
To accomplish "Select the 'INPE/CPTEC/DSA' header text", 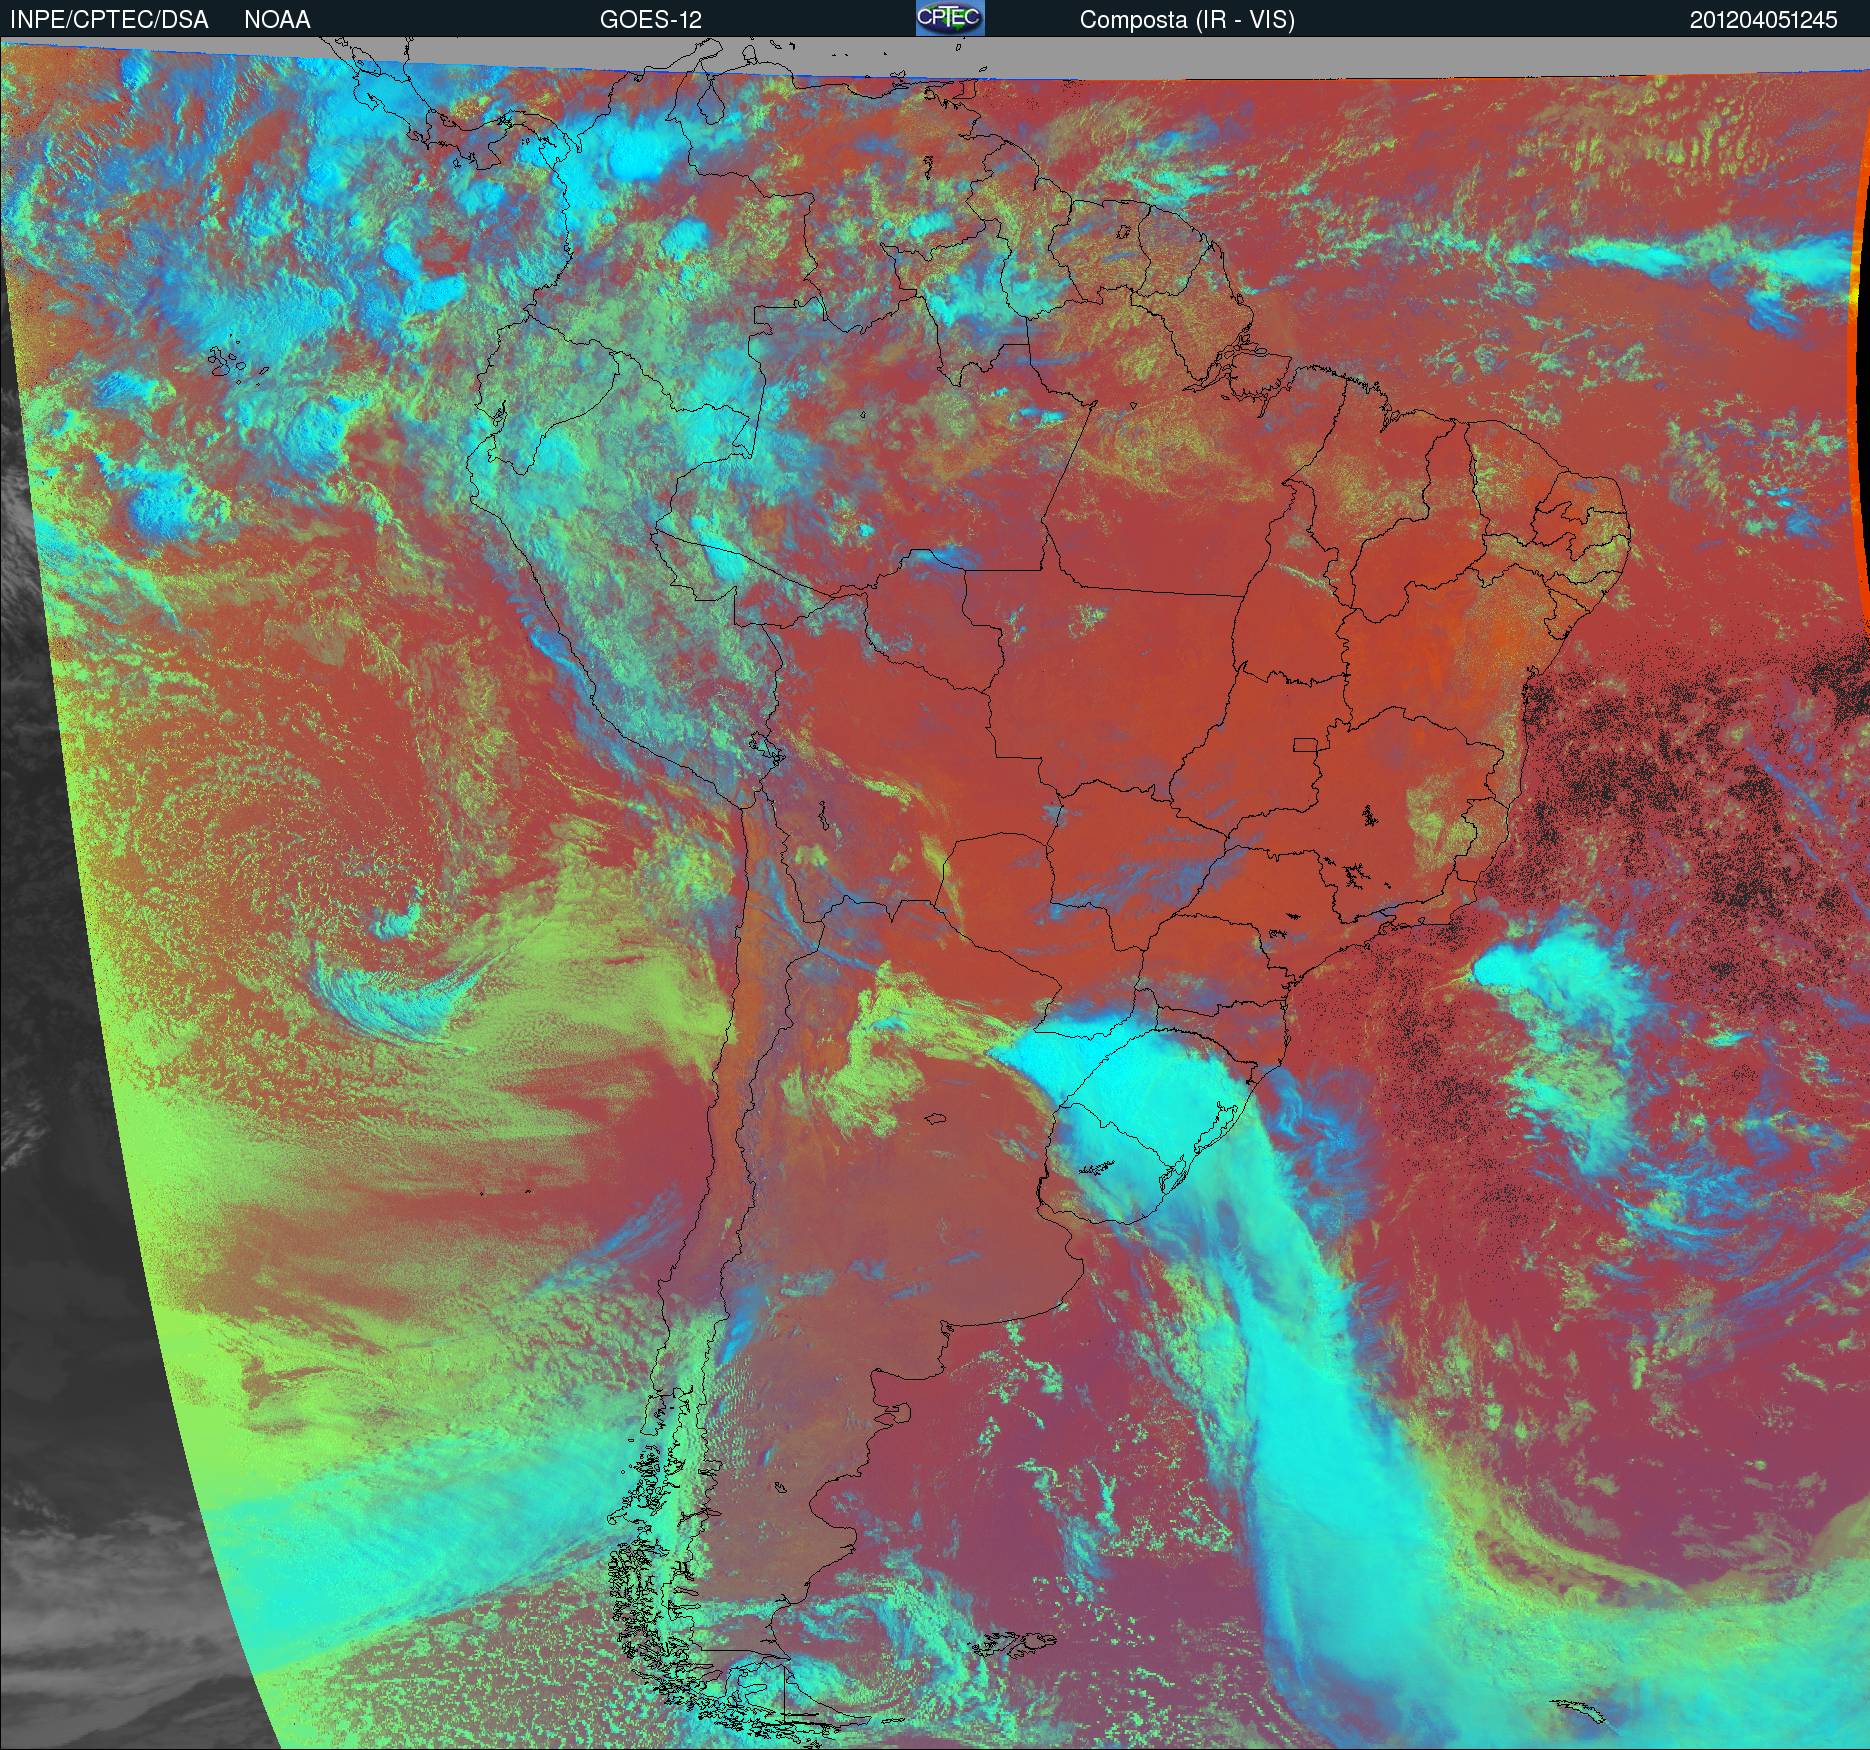I will click(109, 20).
